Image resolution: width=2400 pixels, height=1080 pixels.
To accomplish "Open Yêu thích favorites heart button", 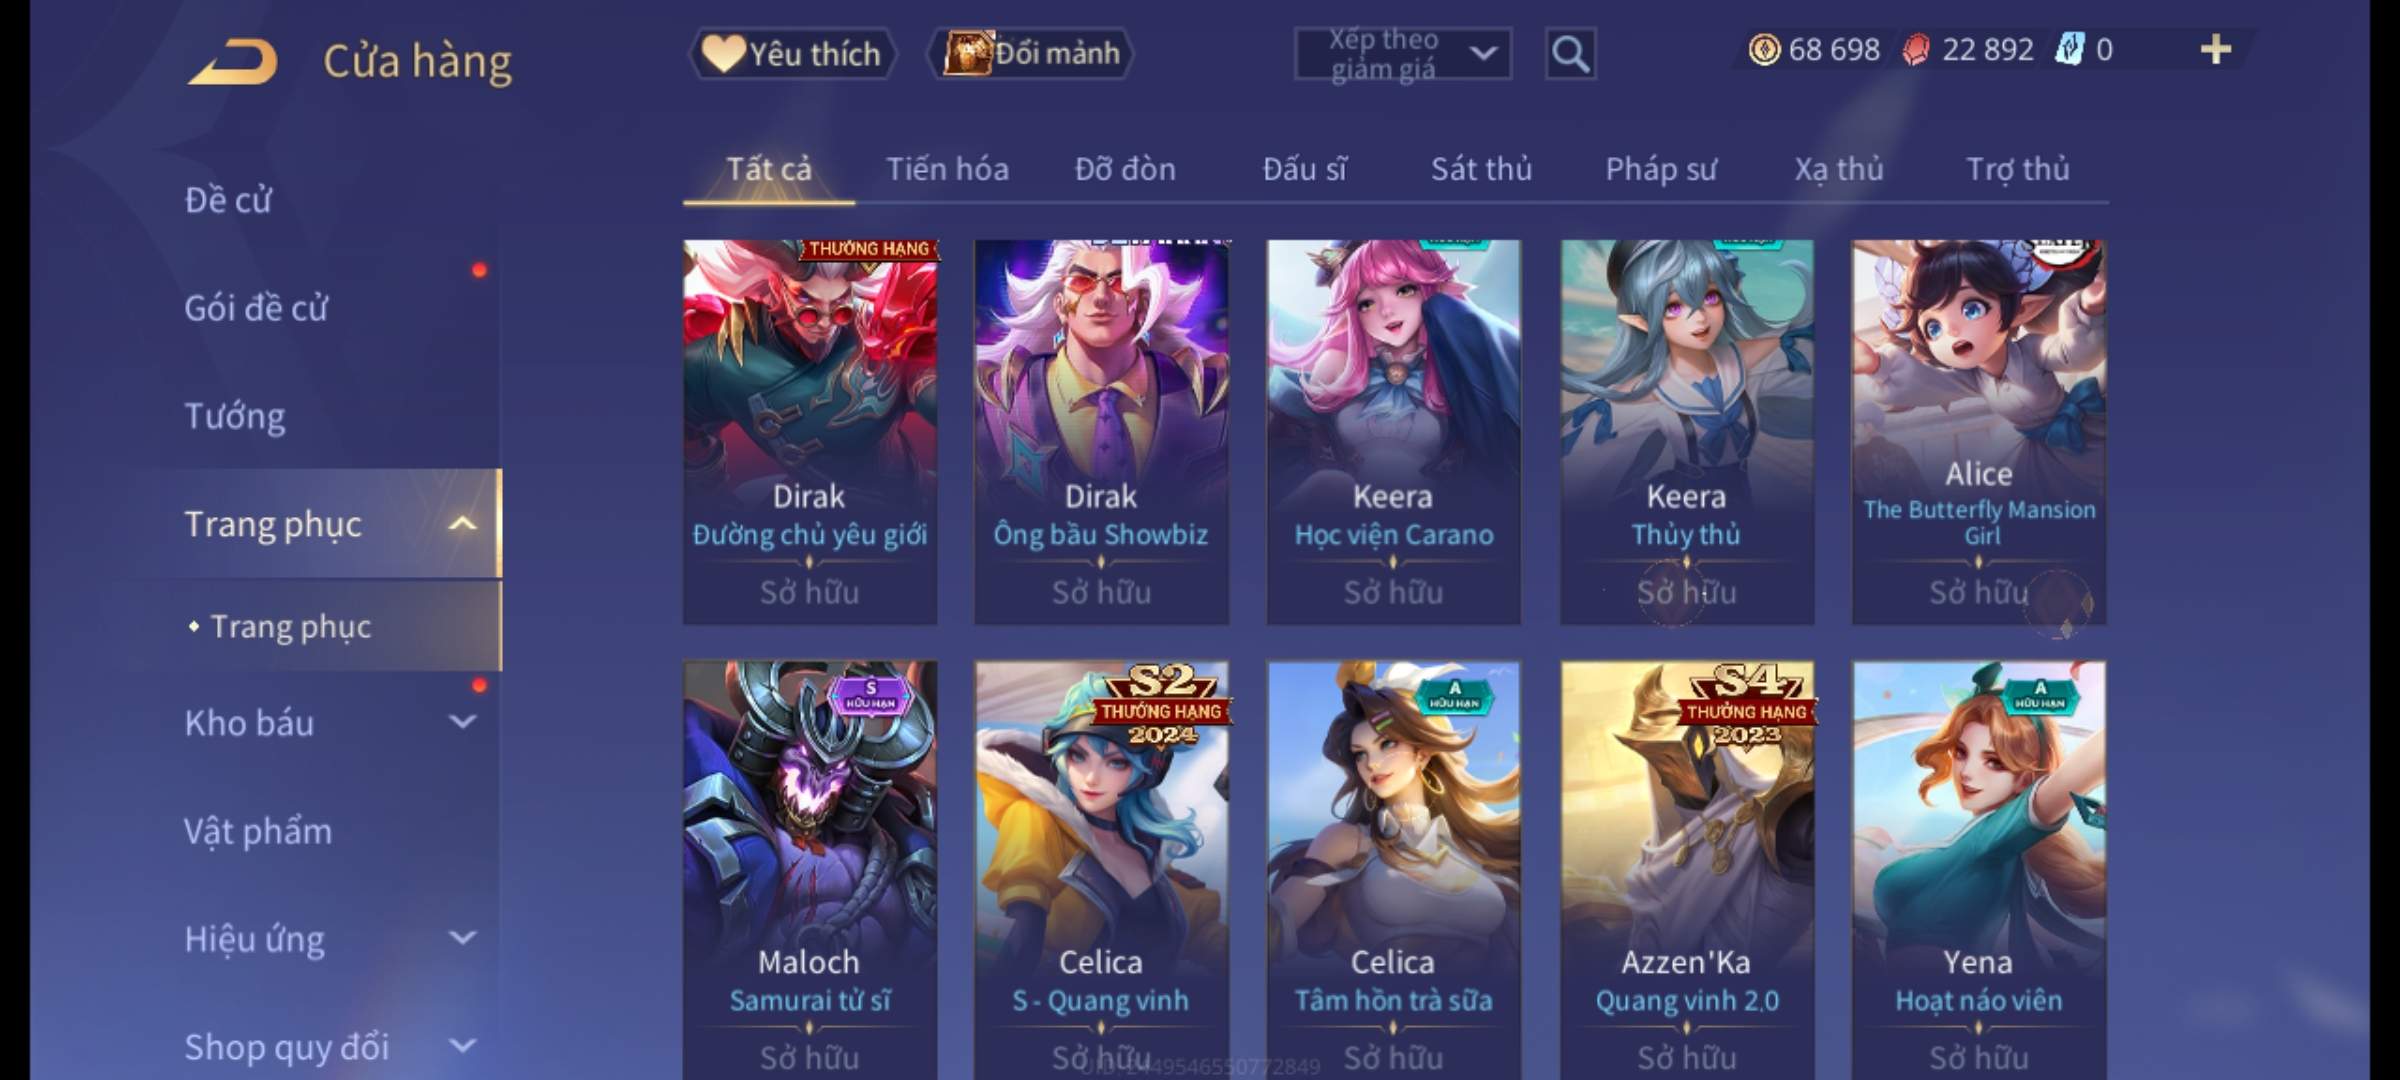I will click(792, 53).
